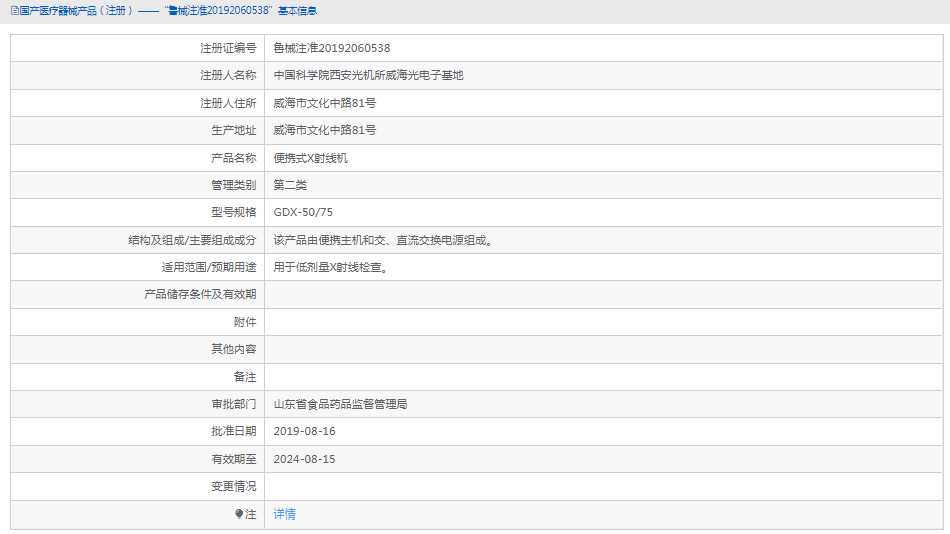The height and width of the screenshot is (534, 950).
Task: Click approval date 2019-08-16
Action: tap(304, 432)
